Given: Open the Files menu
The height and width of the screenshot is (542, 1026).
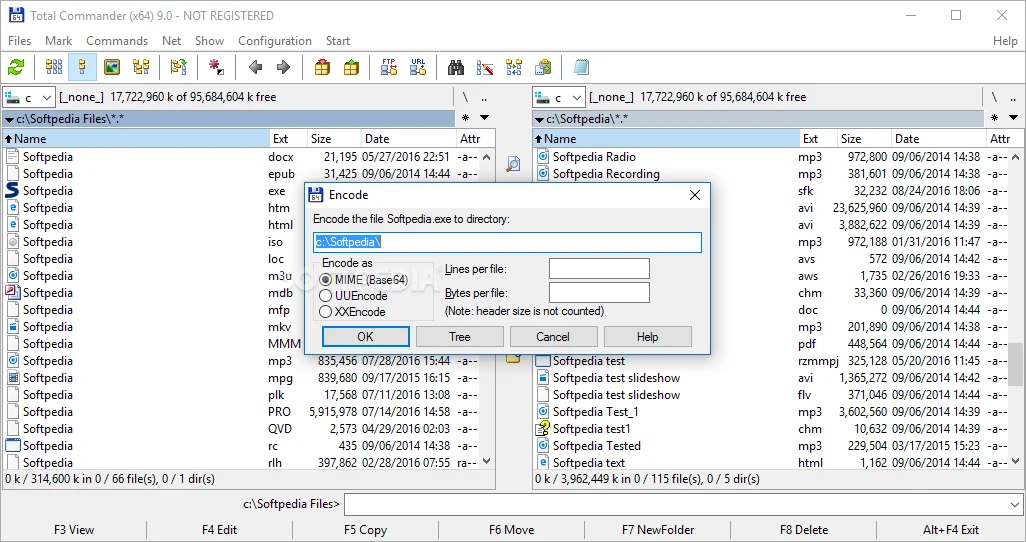Looking at the screenshot, I should 20,41.
